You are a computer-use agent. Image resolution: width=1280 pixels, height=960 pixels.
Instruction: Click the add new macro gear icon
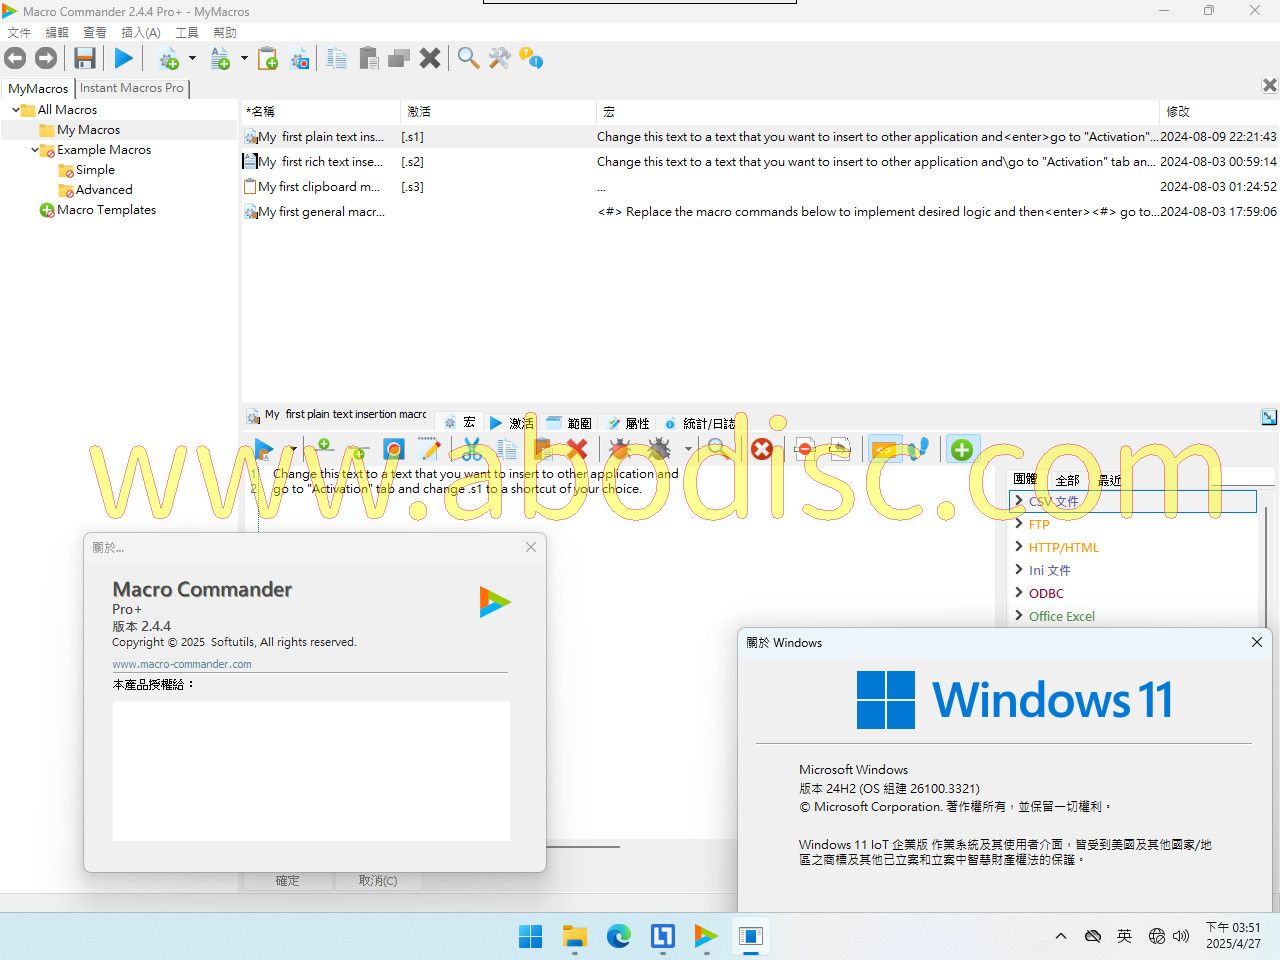pyautogui.click(x=169, y=59)
